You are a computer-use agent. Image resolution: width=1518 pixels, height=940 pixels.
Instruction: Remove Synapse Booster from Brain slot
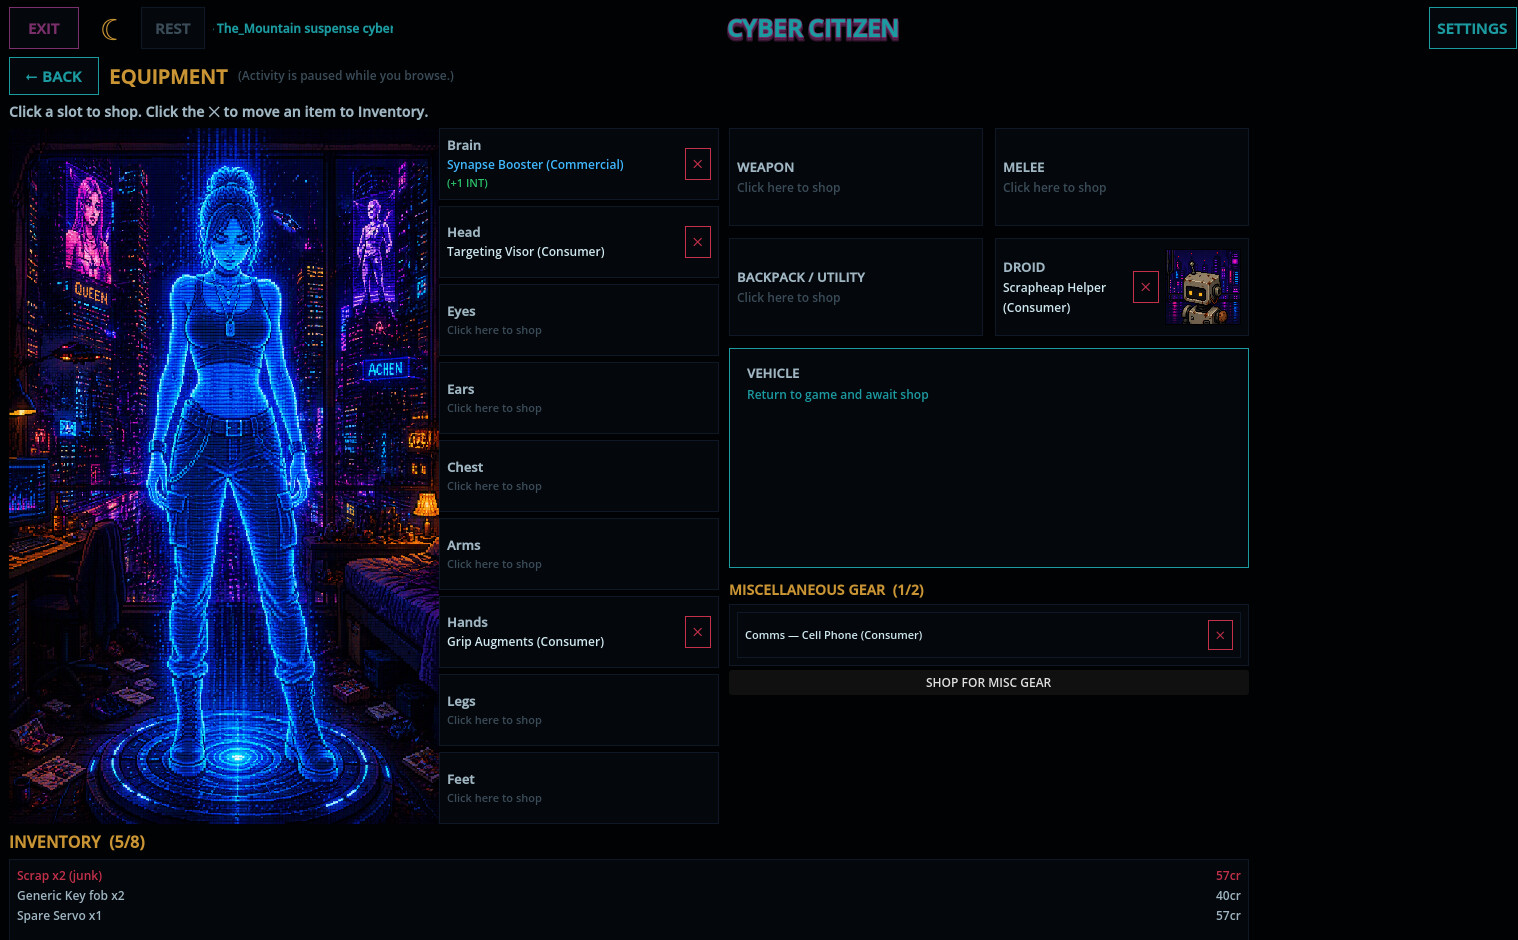pyautogui.click(x=698, y=164)
